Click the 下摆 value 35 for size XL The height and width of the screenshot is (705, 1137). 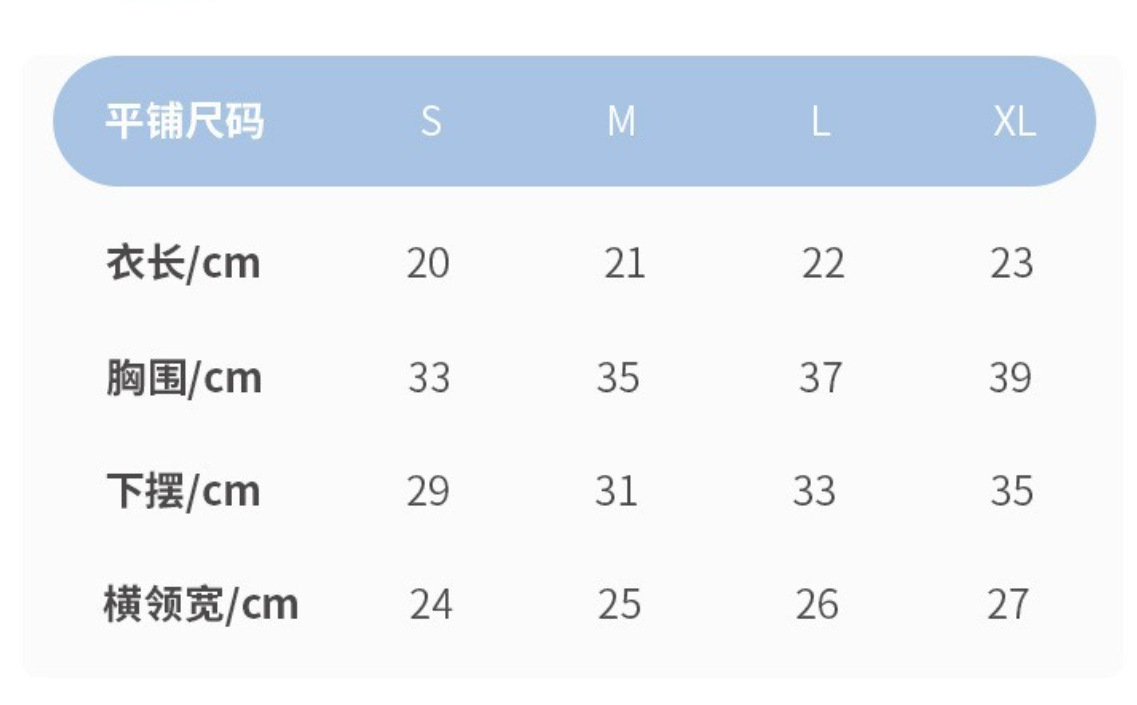(x=1012, y=492)
